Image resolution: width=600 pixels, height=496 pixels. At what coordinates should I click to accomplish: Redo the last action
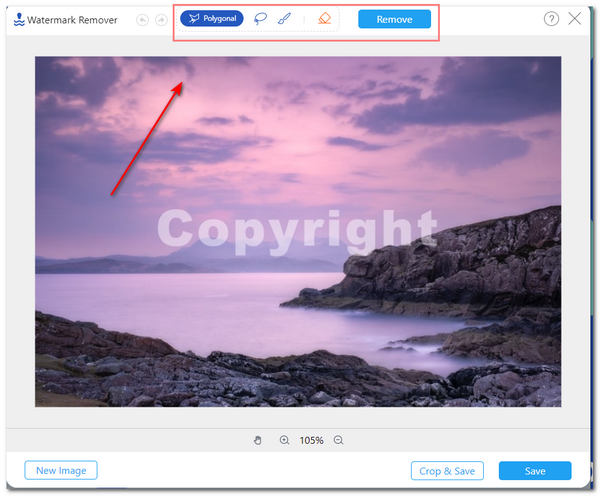[161, 20]
